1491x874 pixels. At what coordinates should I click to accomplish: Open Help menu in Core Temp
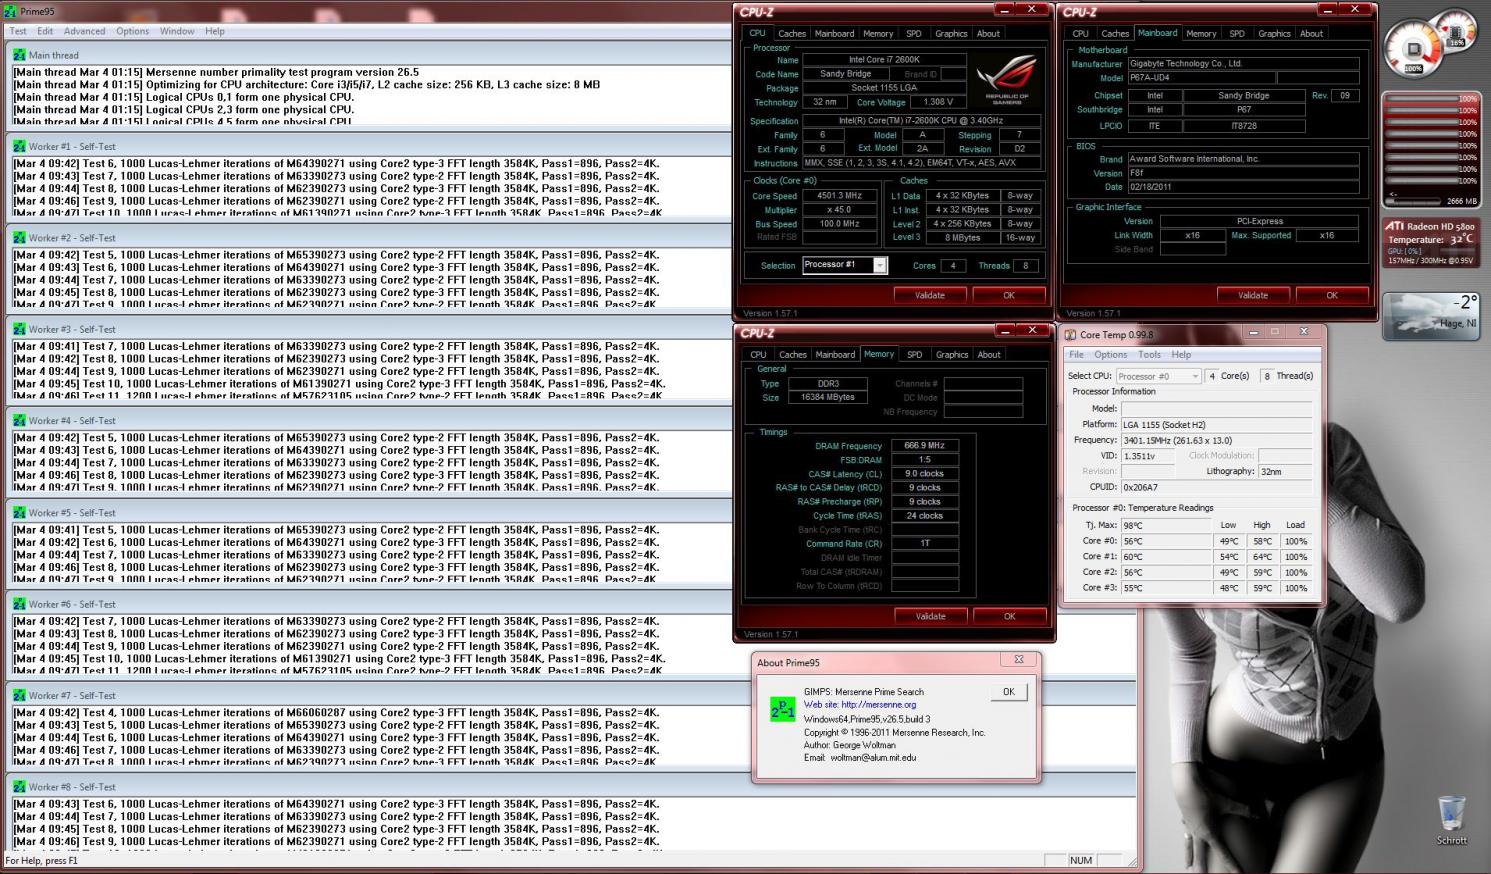1181,354
